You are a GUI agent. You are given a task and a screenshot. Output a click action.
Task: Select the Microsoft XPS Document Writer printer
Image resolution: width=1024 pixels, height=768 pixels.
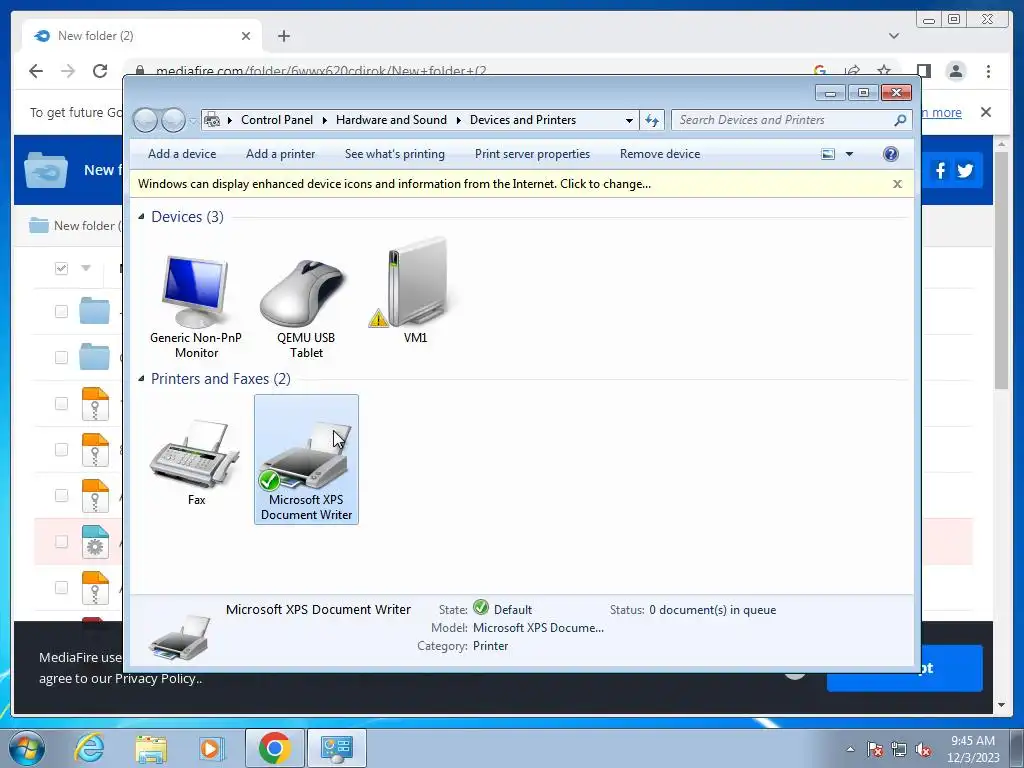306,459
